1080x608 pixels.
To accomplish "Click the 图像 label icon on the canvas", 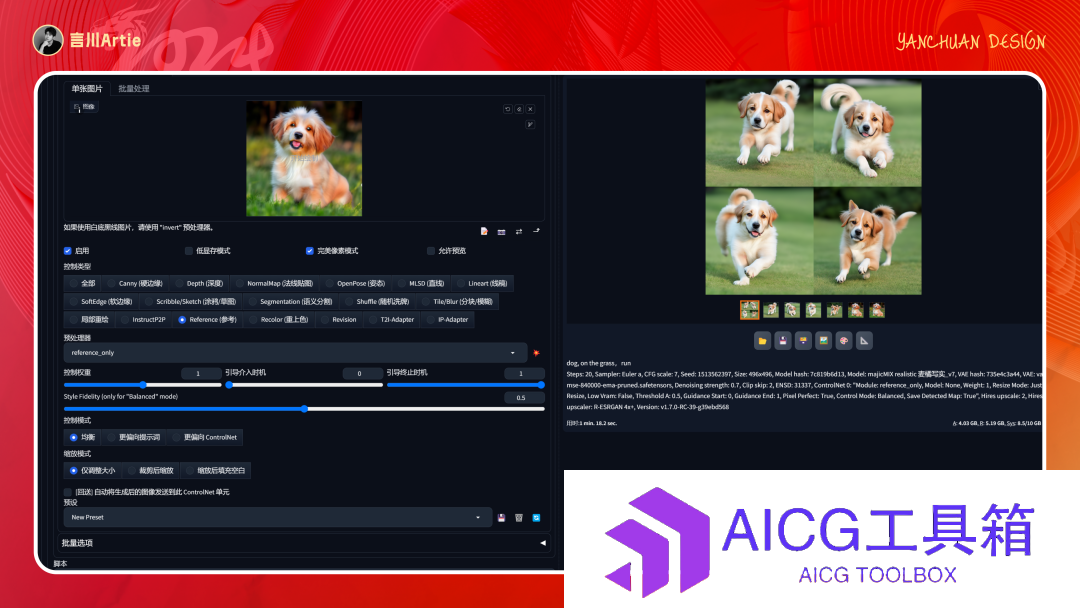I will coord(85,107).
